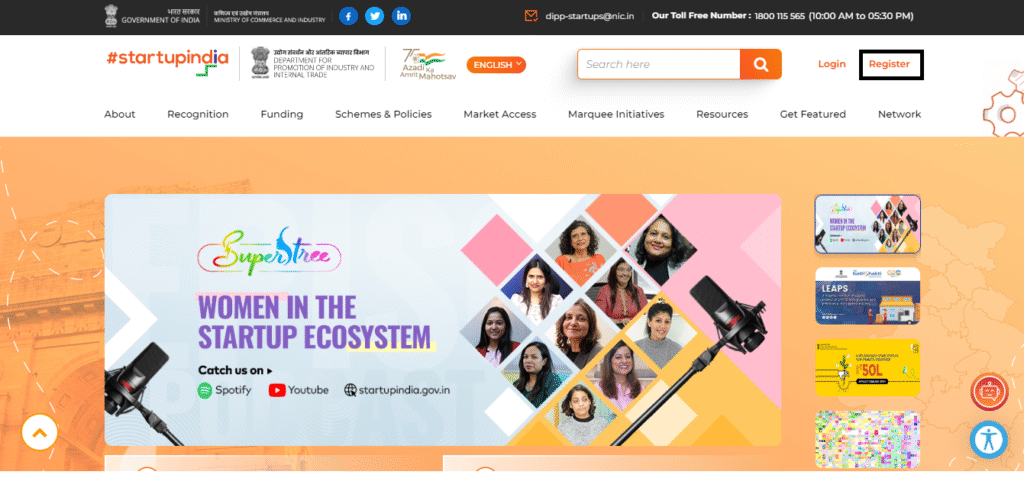
Task: Select the LEAPS banner thumbnail
Action: click(867, 296)
